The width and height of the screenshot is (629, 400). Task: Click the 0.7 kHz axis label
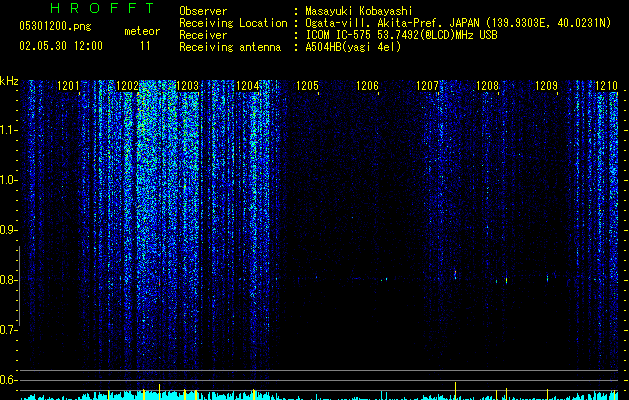pyautogui.click(x=8, y=330)
